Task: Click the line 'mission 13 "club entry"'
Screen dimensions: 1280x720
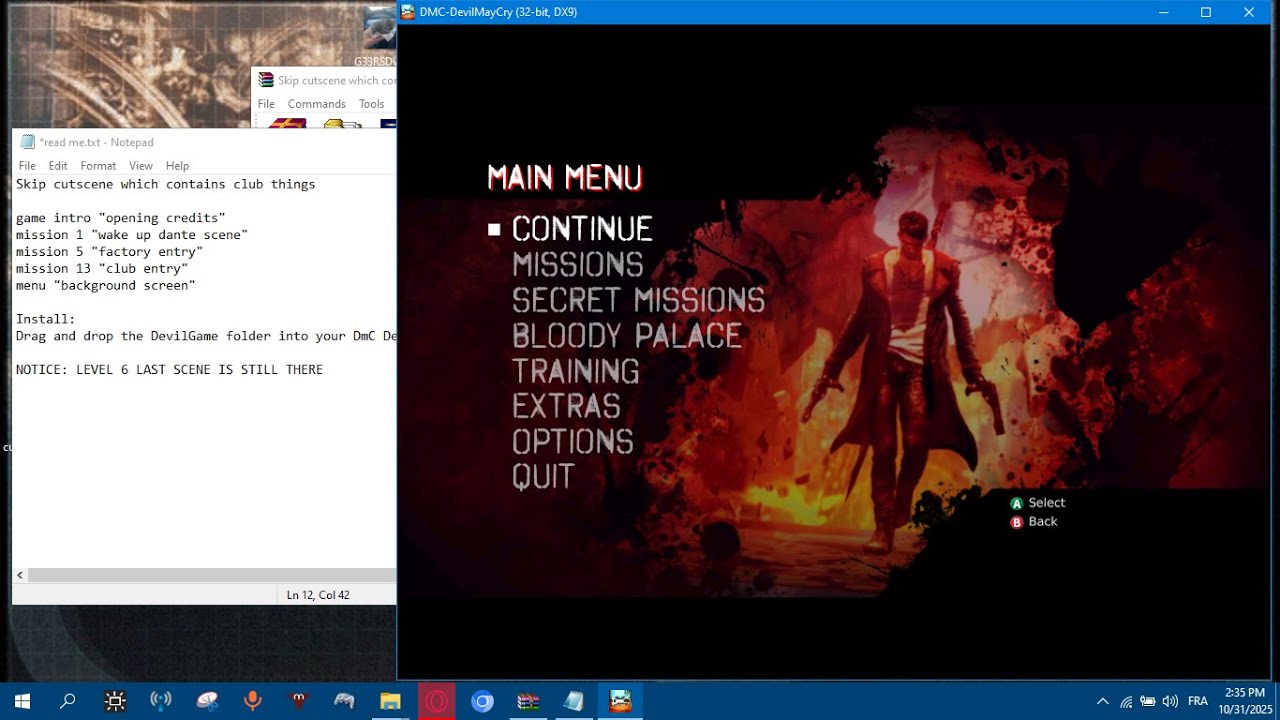Action: pos(102,268)
